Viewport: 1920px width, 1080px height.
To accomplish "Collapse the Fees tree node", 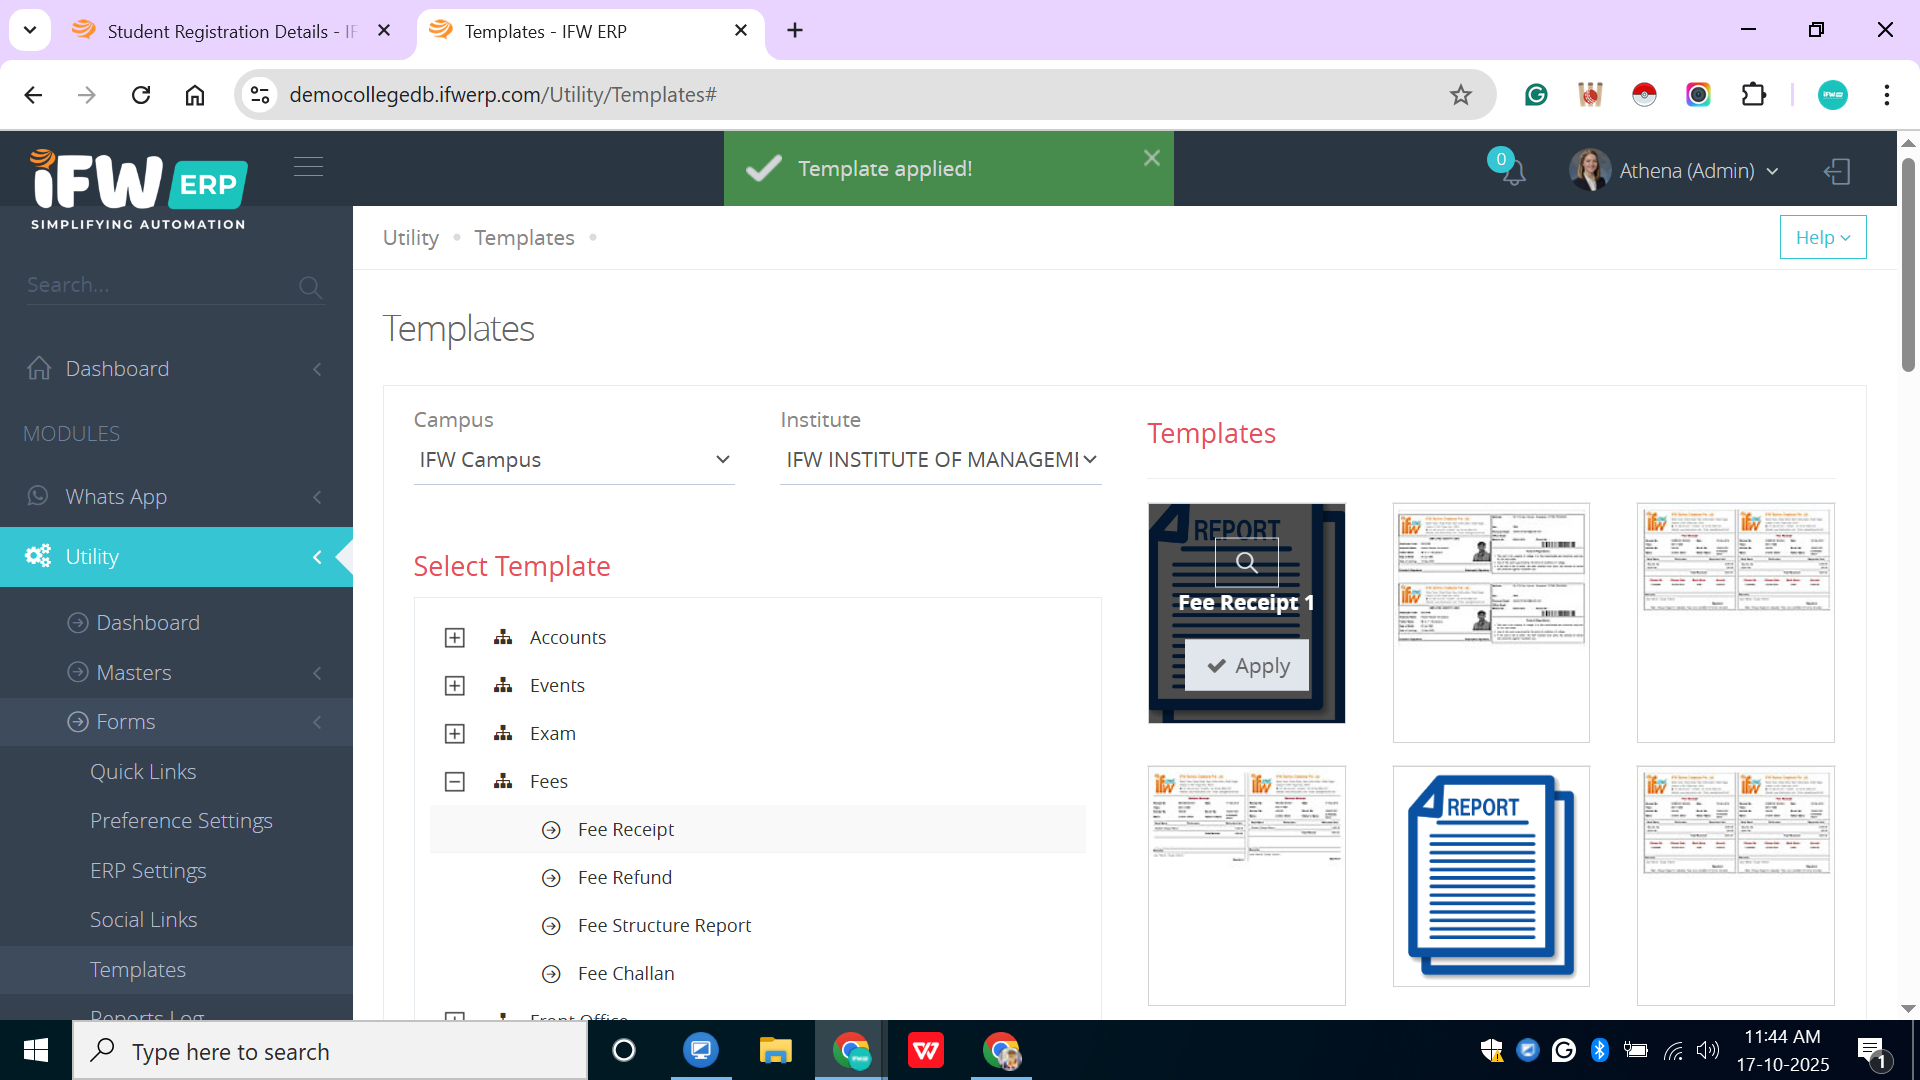I will point(455,782).
